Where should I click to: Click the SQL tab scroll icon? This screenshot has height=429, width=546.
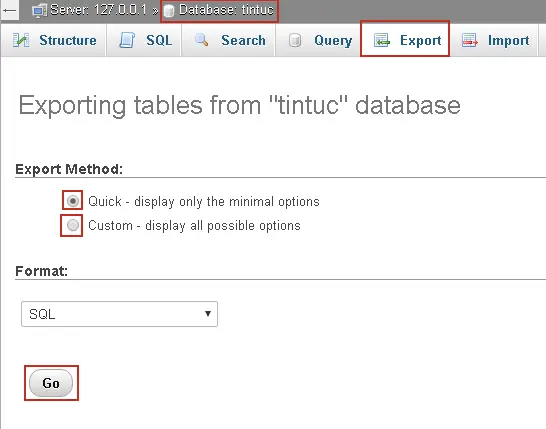(127, 40)
